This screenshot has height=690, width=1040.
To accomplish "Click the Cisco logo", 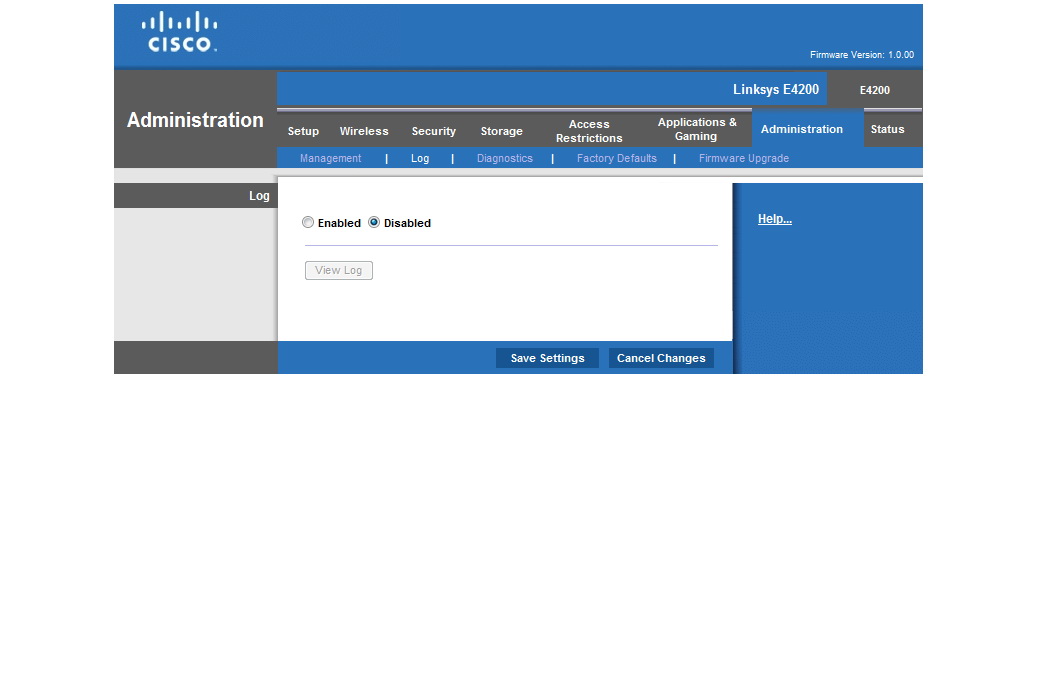I will [x=180, y=32].
